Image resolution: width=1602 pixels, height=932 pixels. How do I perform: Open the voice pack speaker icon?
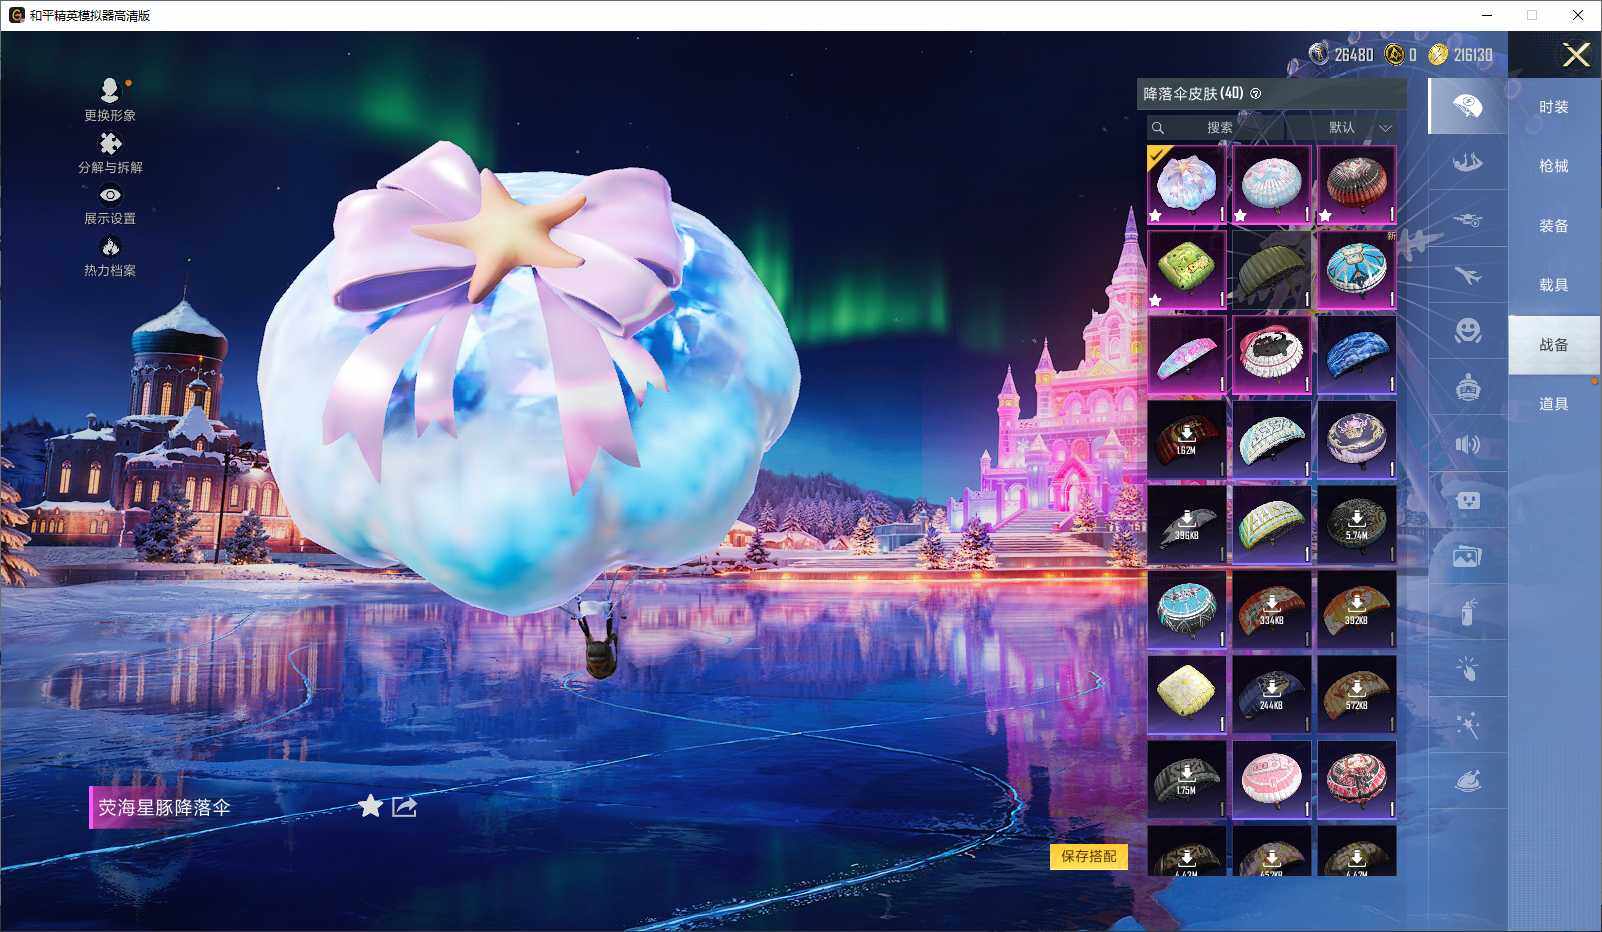click(1467, 444)
